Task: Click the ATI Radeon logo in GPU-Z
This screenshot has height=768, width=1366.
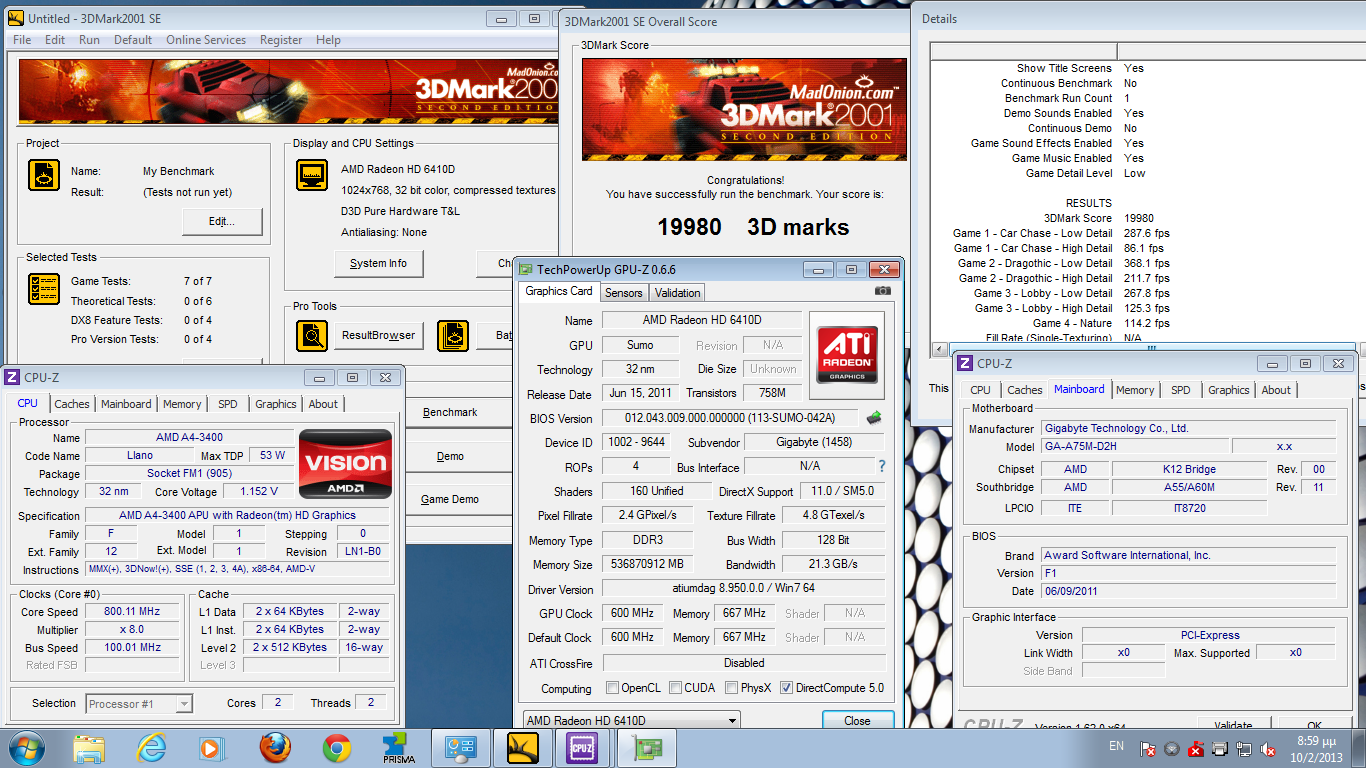Action: point(848,354)
